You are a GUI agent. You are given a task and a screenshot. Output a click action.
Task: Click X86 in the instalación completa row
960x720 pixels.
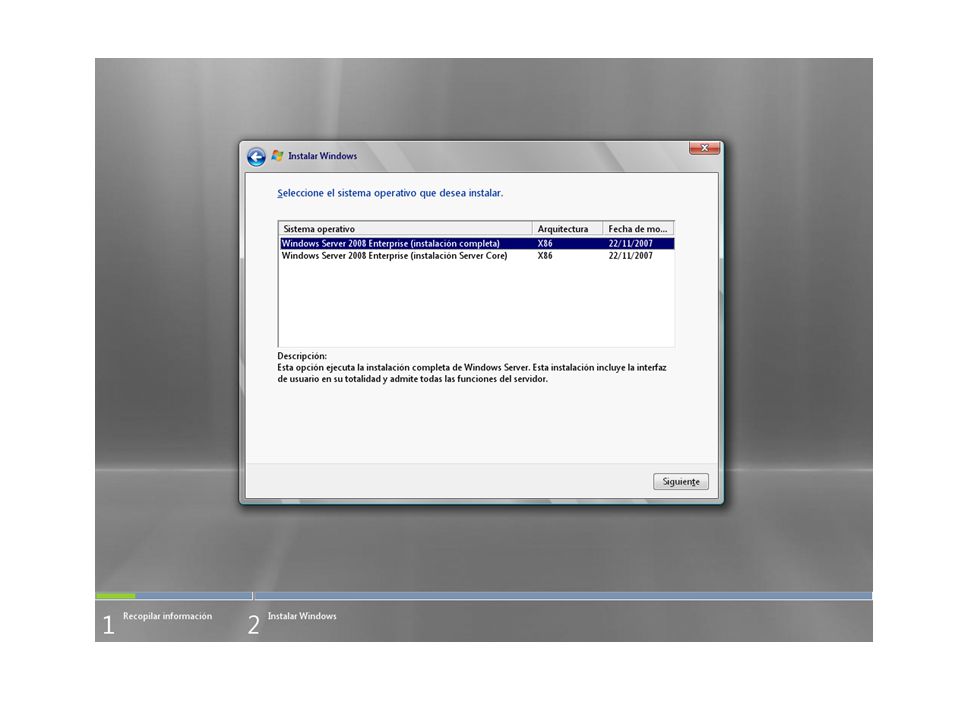pyautogui.click(x=545, y=244)
